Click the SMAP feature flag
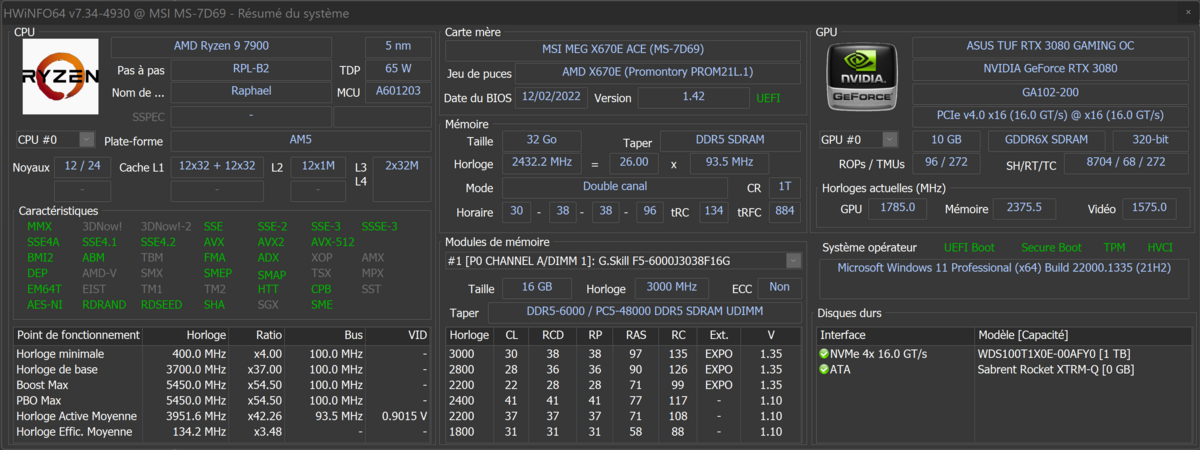 pos(271,274)
